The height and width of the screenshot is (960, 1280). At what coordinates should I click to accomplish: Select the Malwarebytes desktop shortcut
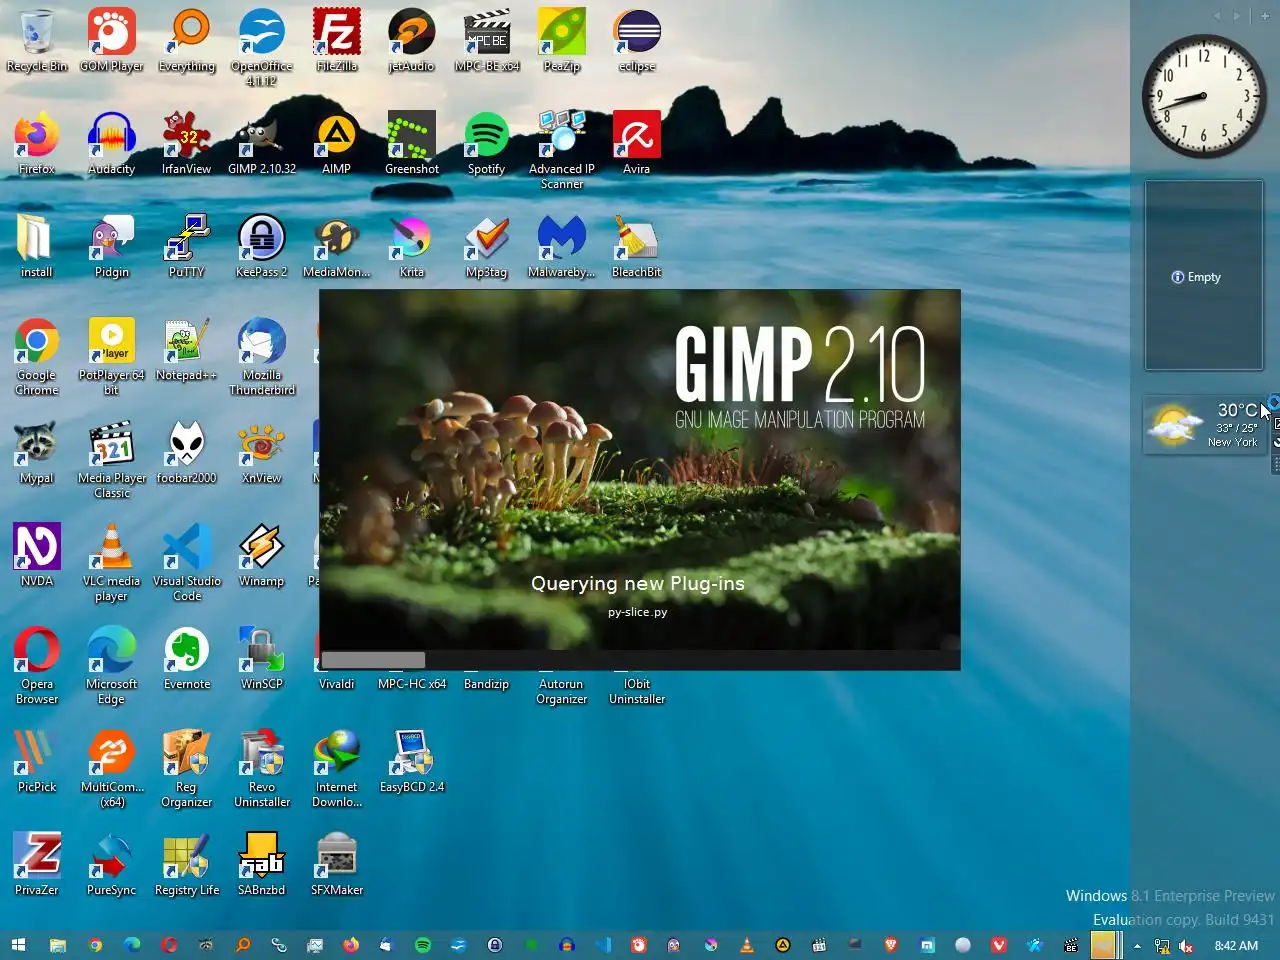(562, 246)
